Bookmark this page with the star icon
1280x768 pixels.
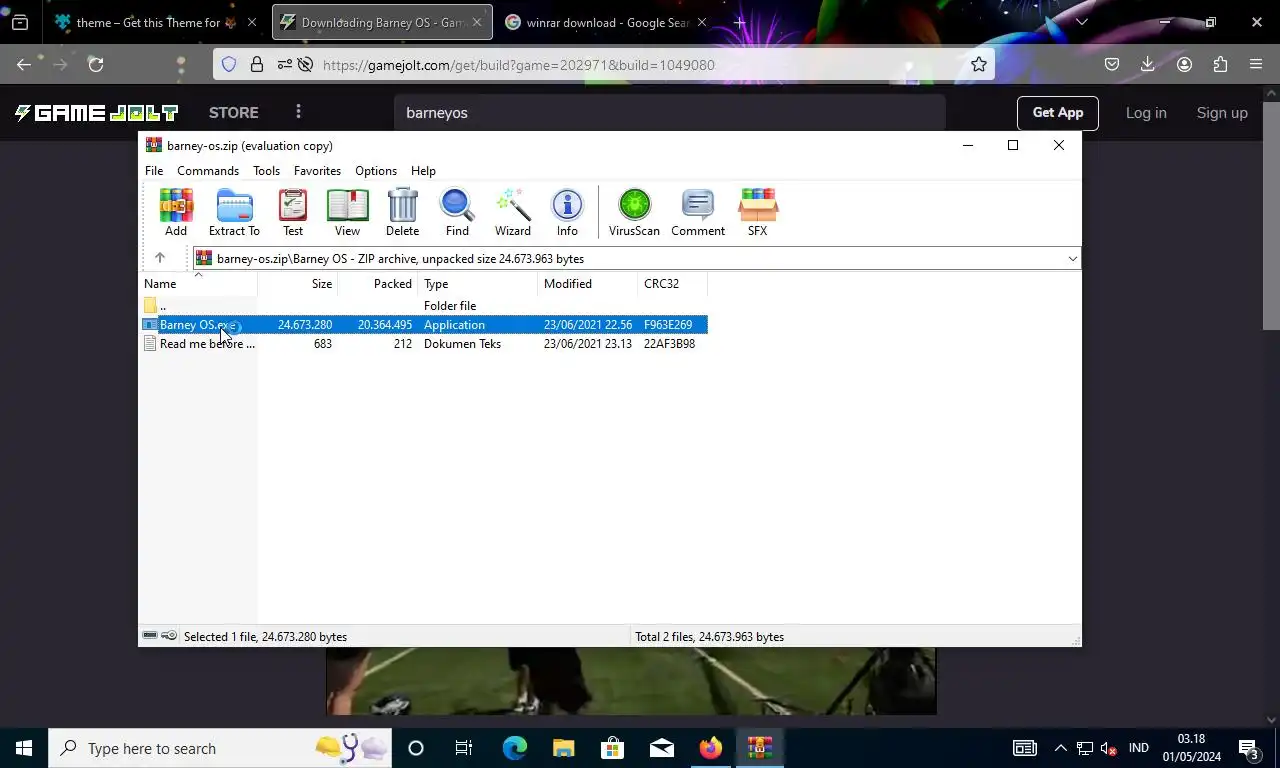point(979,64)
